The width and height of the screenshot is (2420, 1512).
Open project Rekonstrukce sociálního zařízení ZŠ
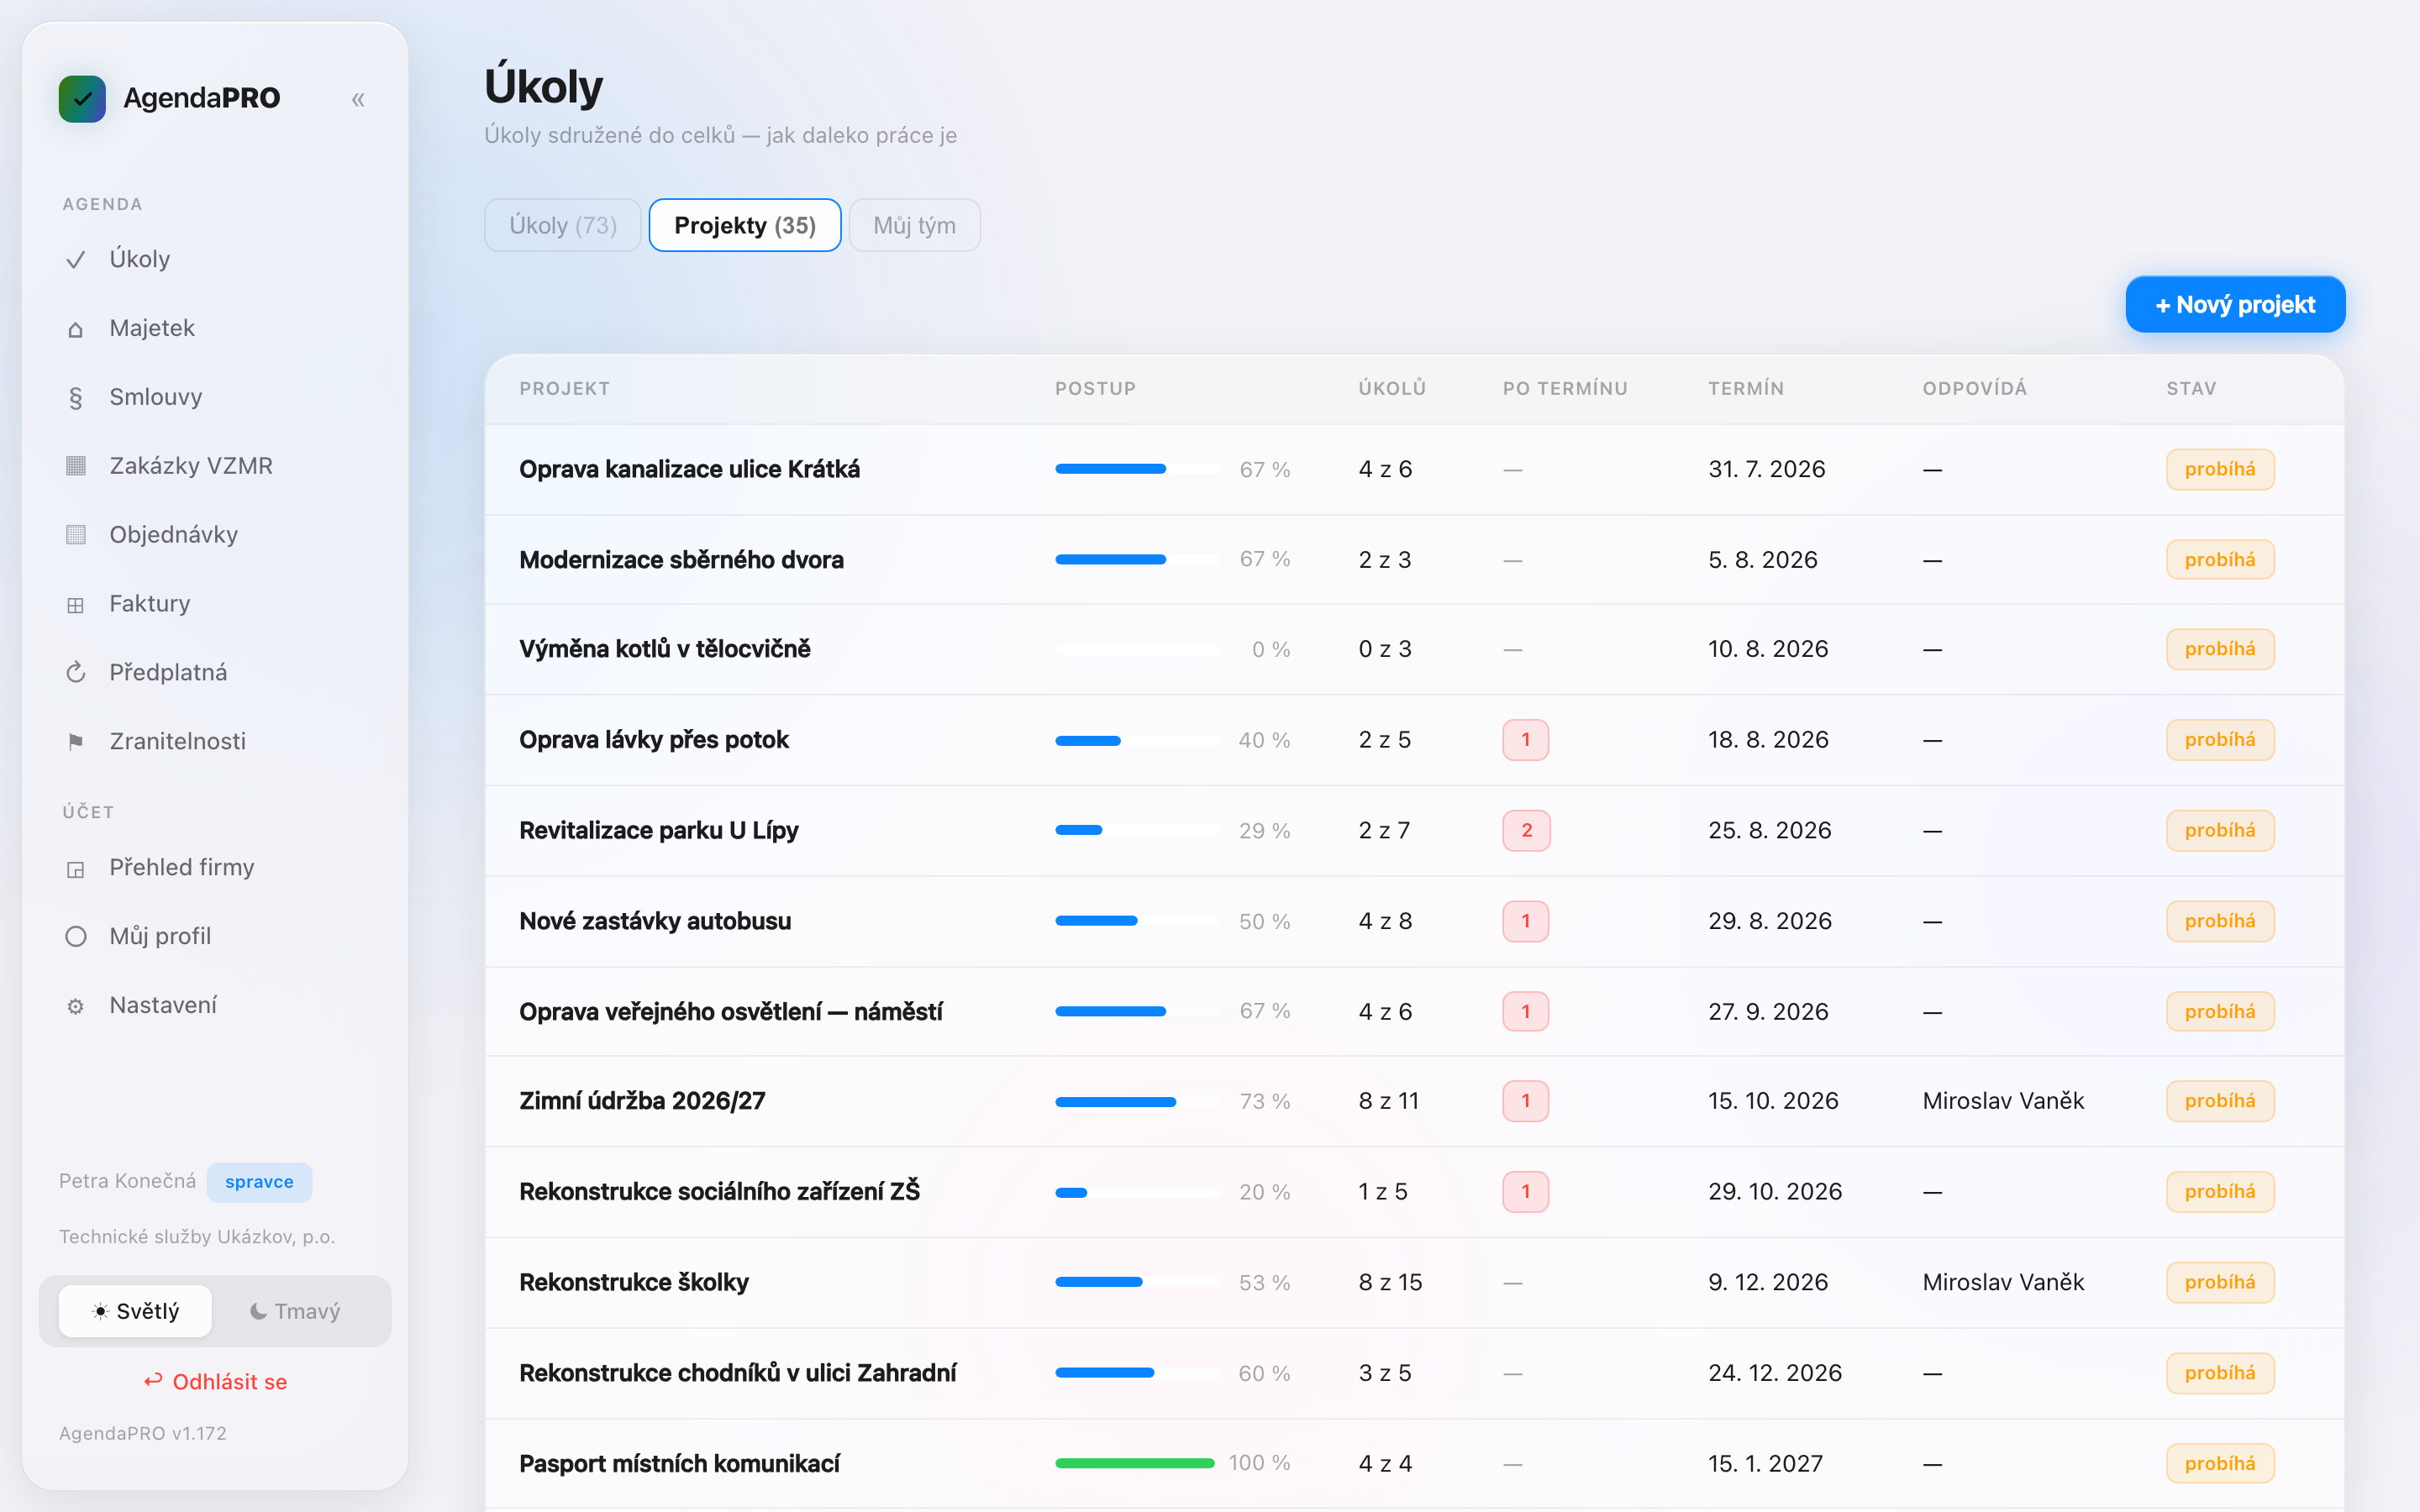719,1192
